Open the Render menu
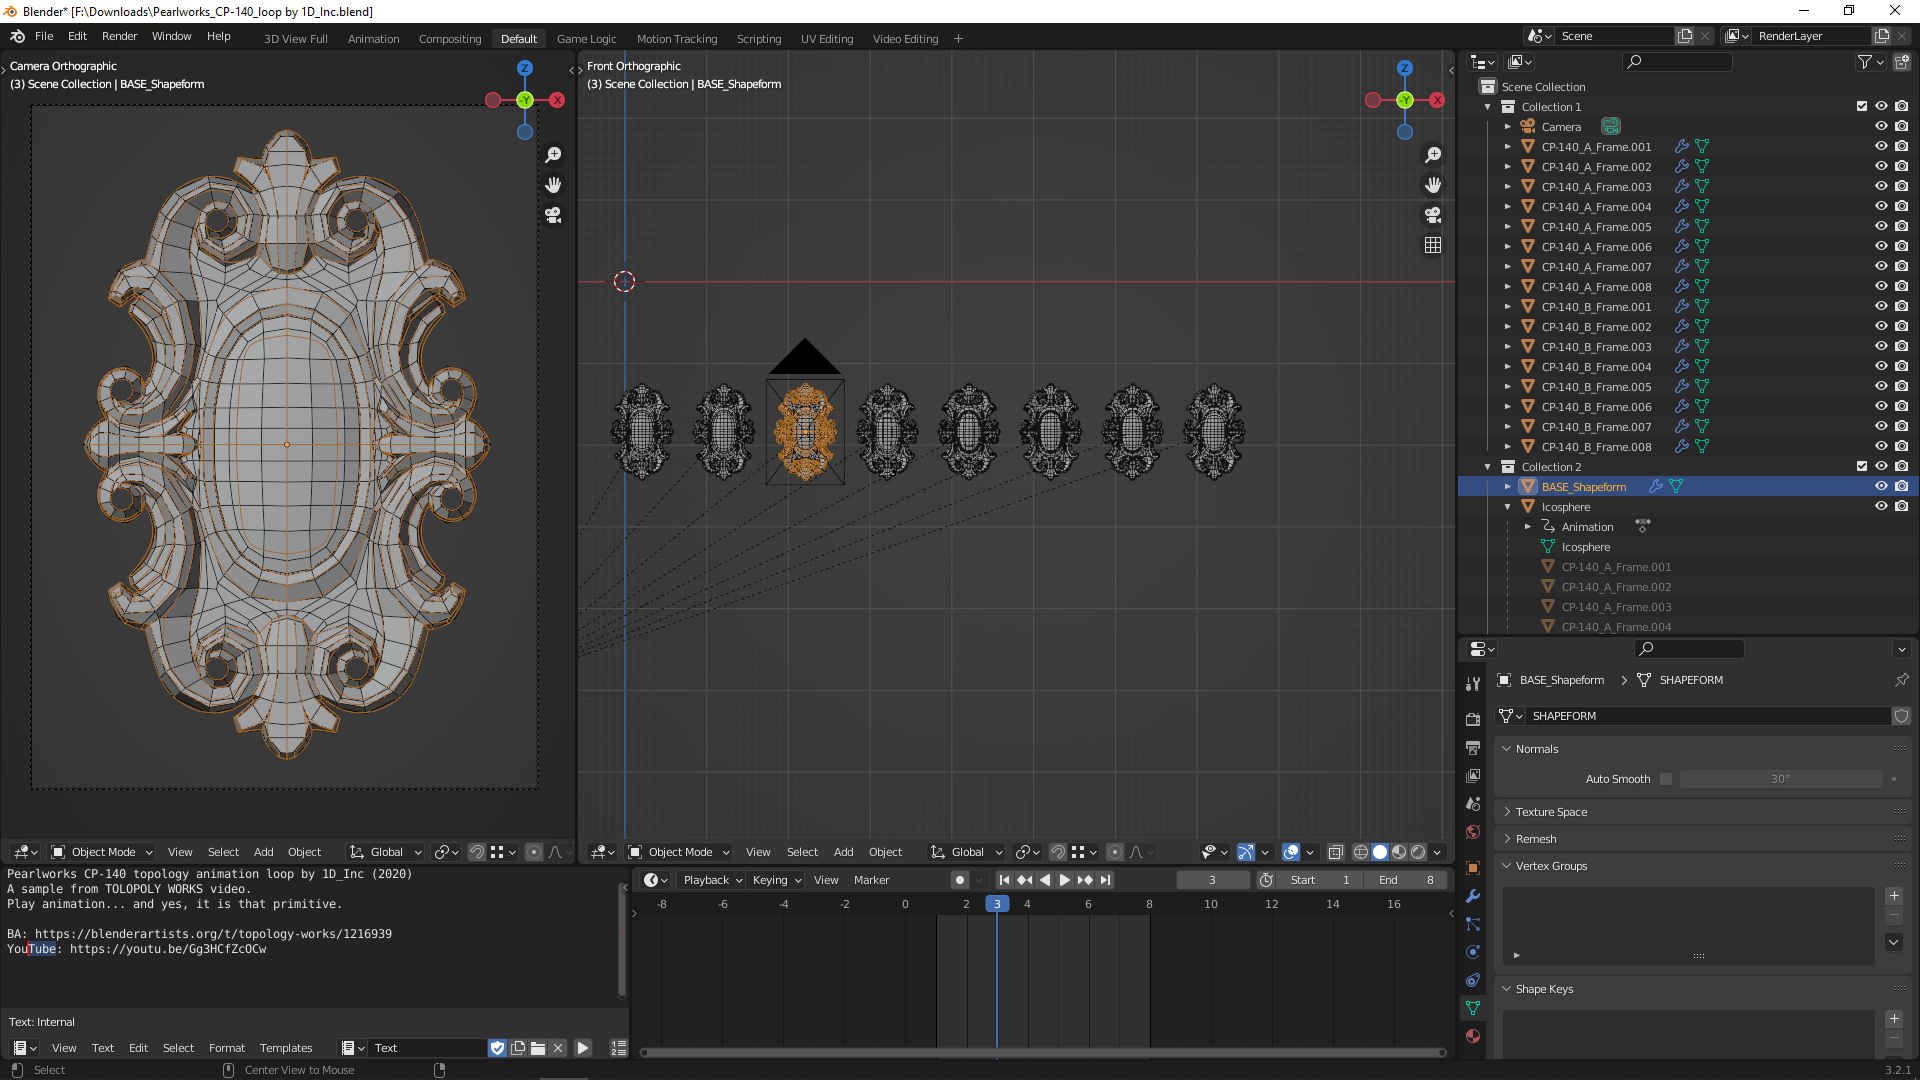The image size is (1920, 1080). point(119,36)
